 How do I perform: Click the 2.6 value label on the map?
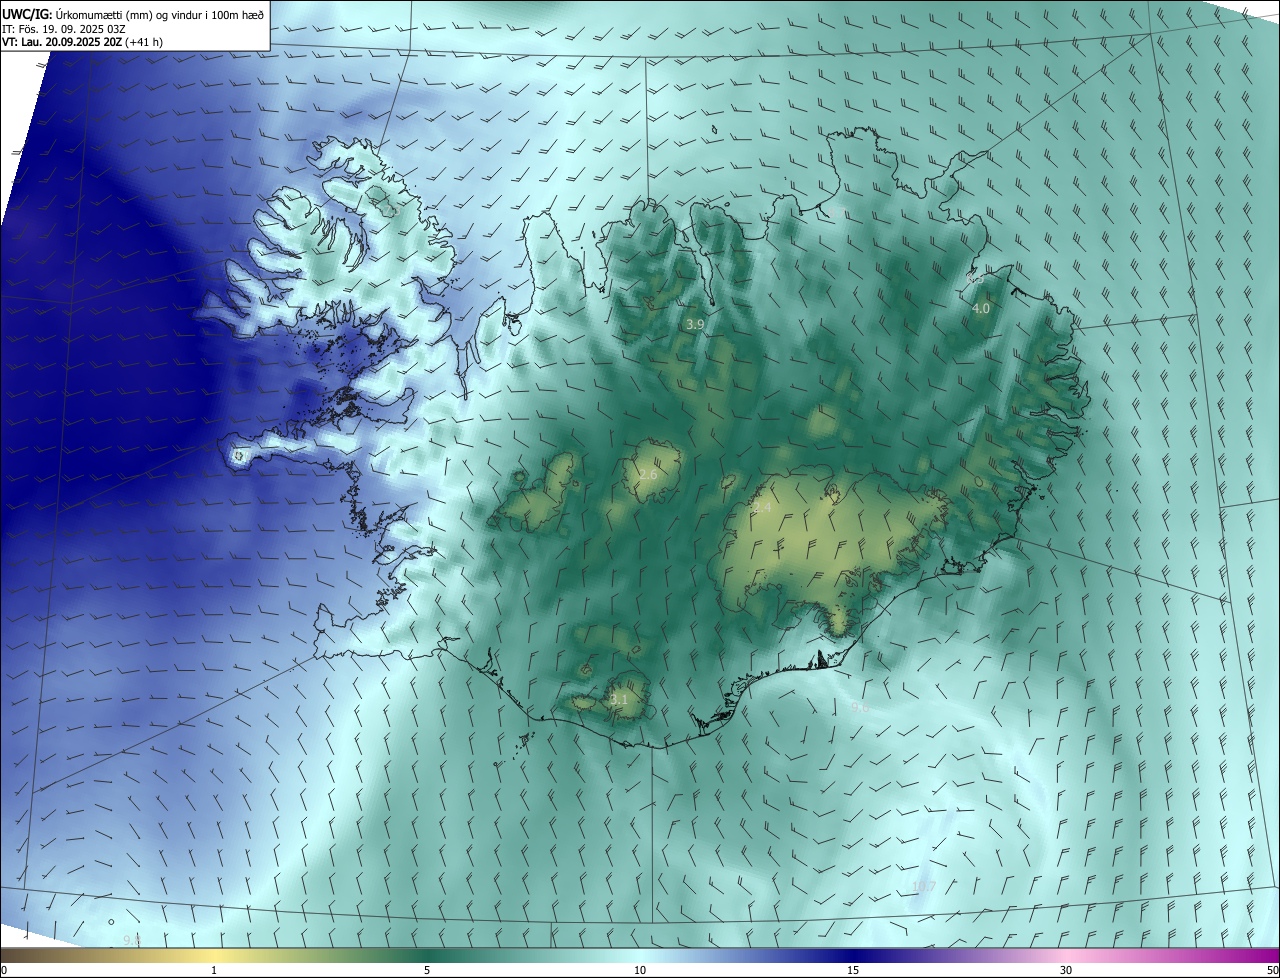point(648,474)
